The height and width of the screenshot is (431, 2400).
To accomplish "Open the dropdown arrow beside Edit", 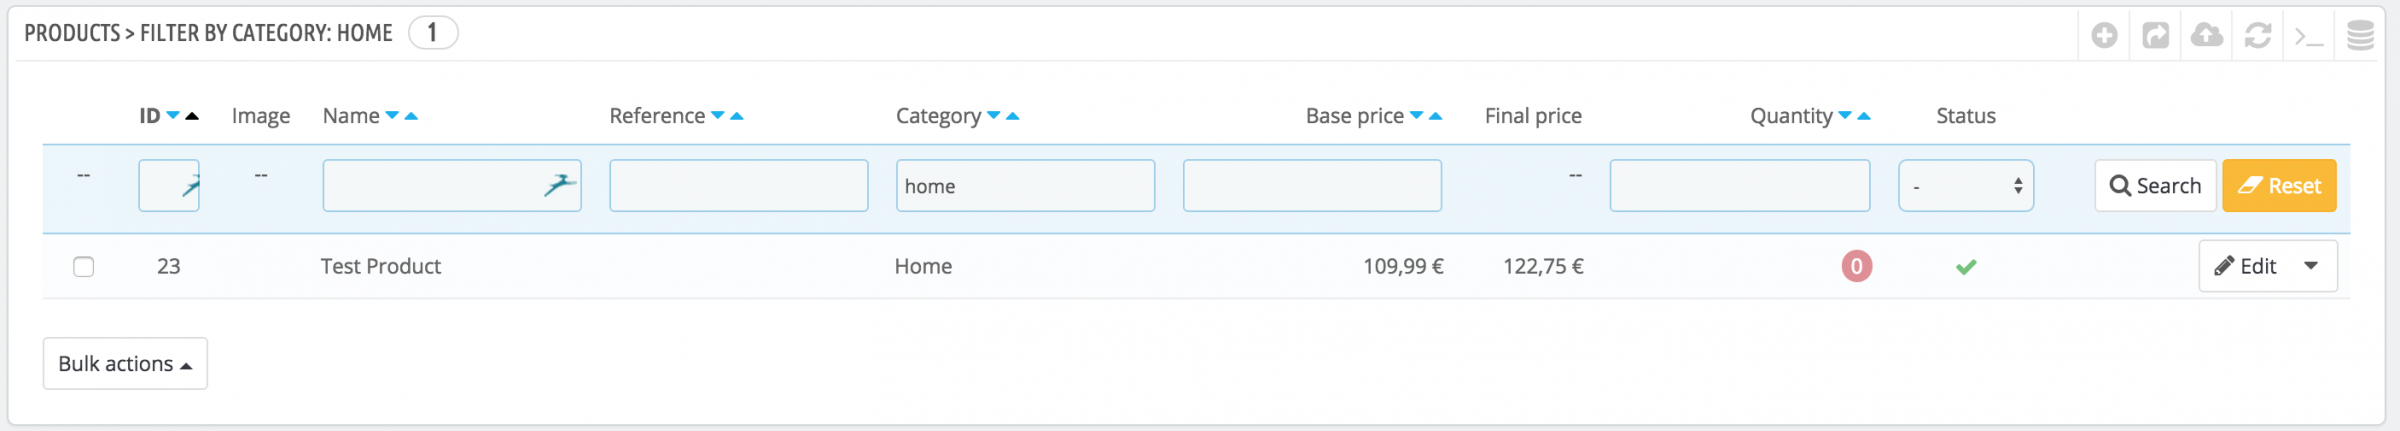I will coord(2311,266).
